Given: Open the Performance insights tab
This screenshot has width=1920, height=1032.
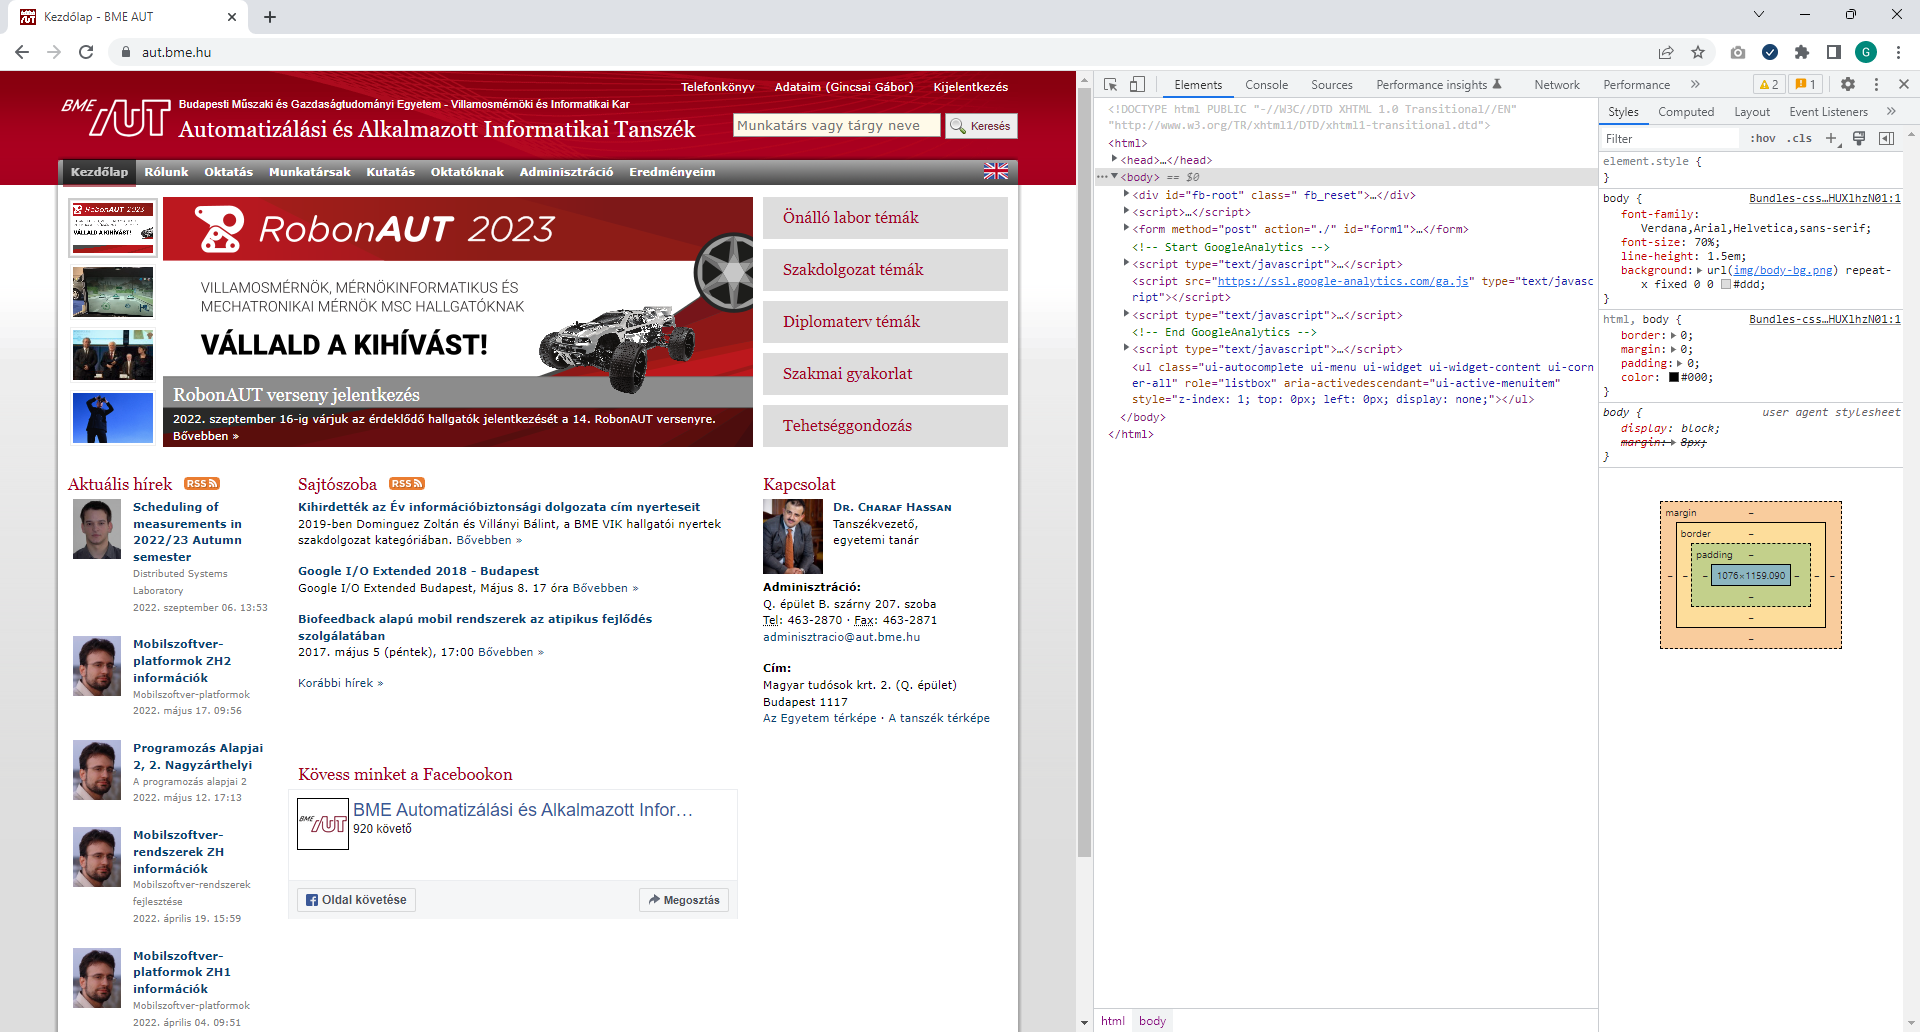Looking at the screenshot, I should coord(1438,85).
